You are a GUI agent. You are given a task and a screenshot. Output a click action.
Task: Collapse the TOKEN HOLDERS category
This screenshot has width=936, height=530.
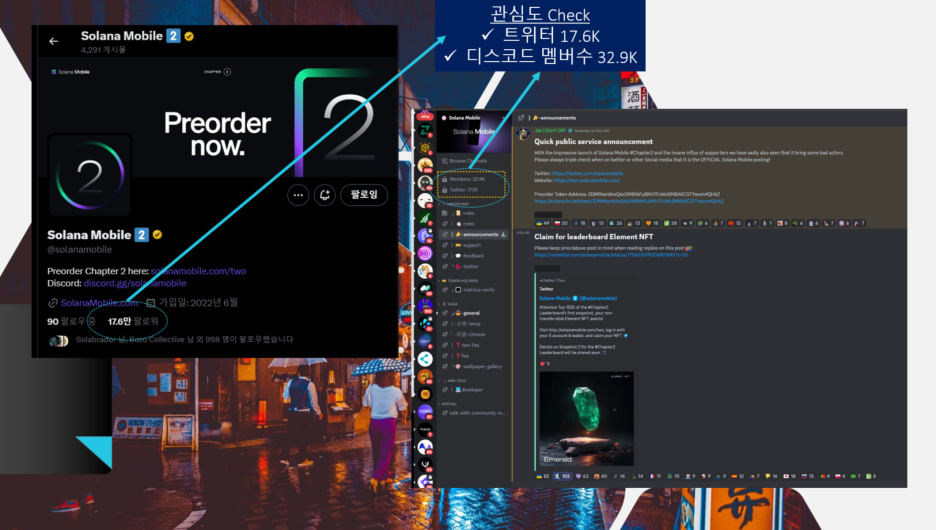point(460,281)
